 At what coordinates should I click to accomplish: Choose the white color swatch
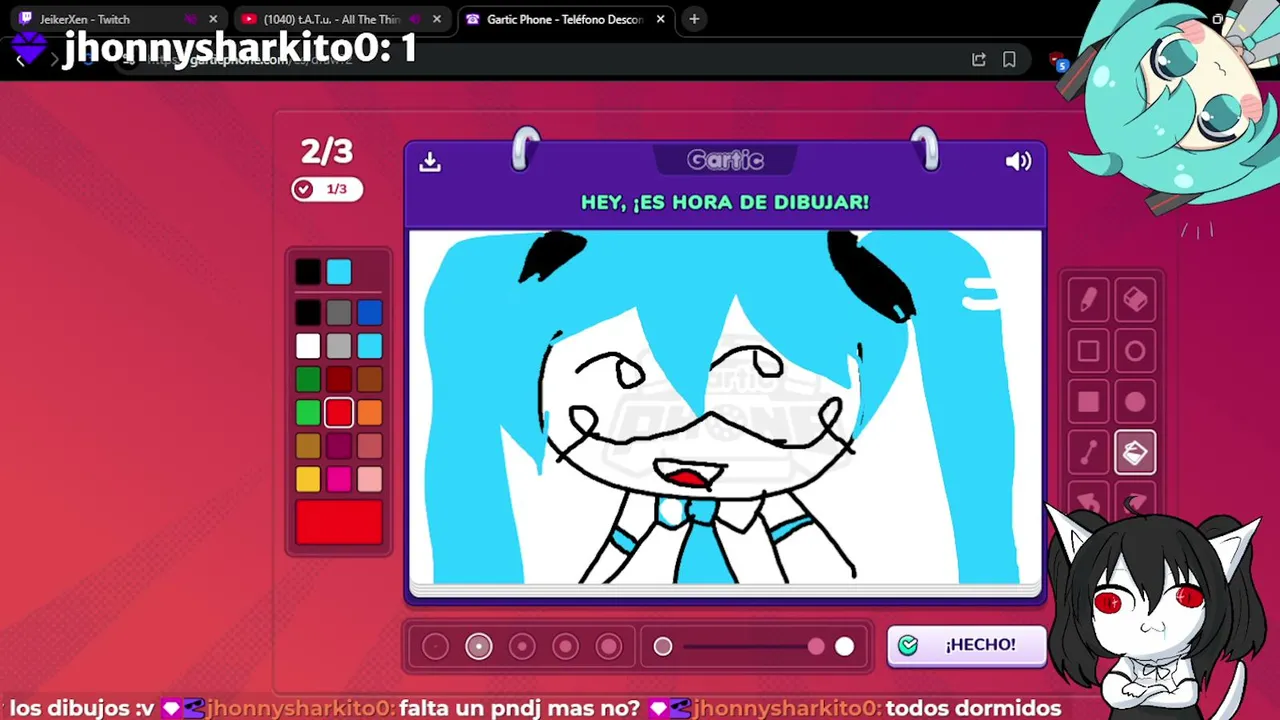(x=308, y=346)
